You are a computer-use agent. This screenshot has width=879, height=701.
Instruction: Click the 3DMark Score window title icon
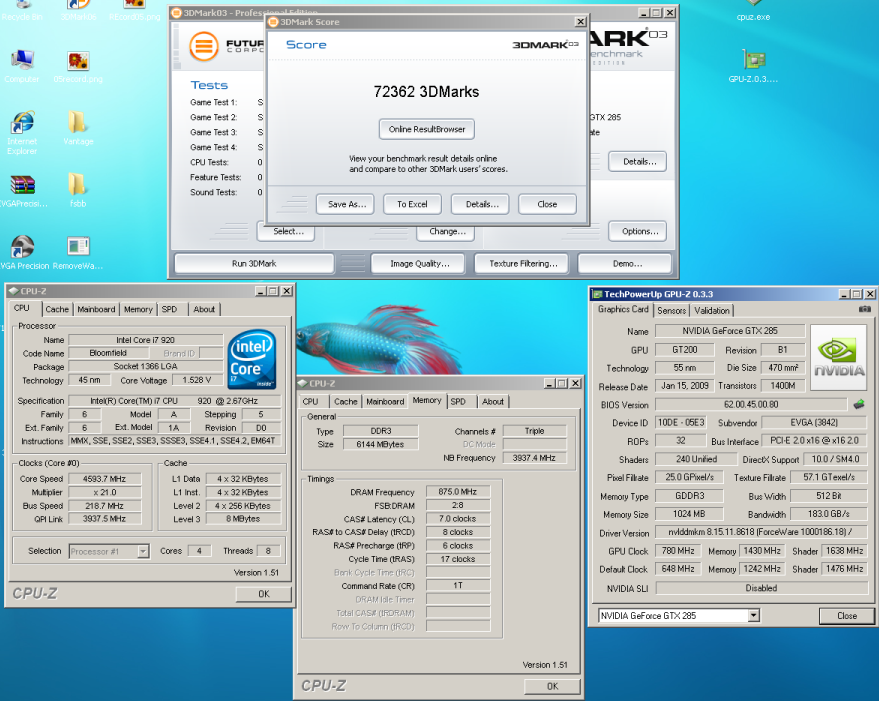[x=273, y=22]
